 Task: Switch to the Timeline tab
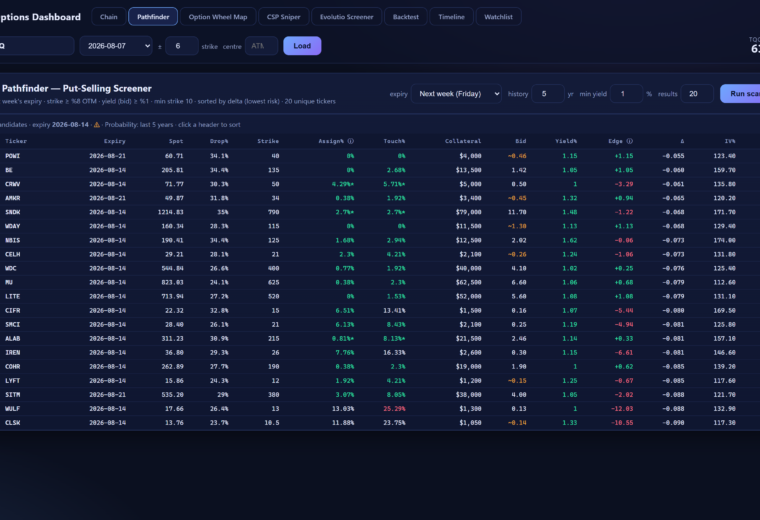tap(451, 16)
